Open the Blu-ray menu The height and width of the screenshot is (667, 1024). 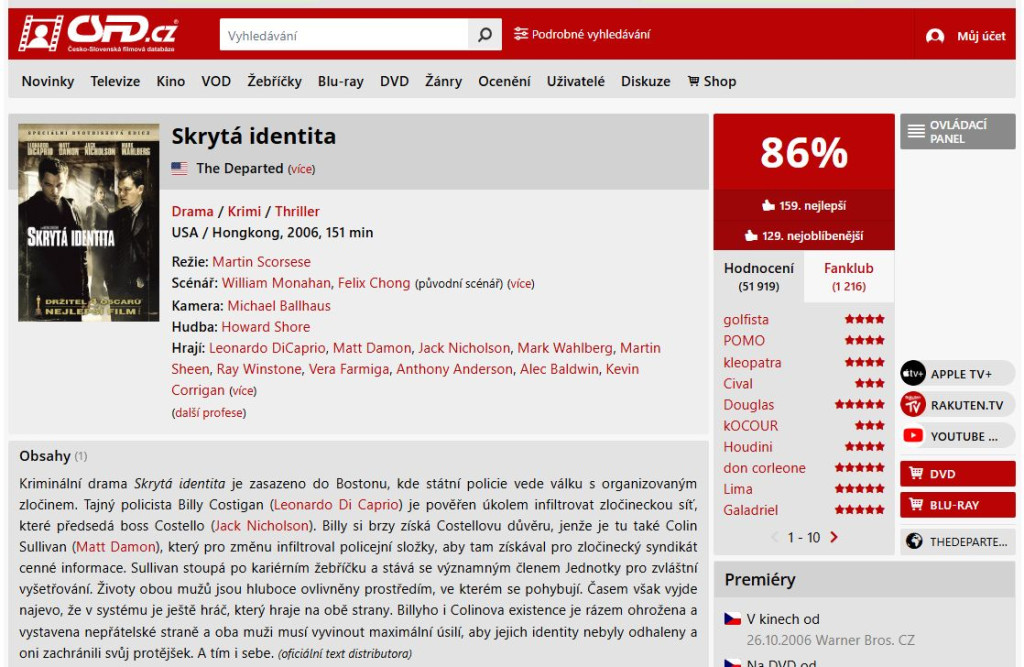click(341, 81)
